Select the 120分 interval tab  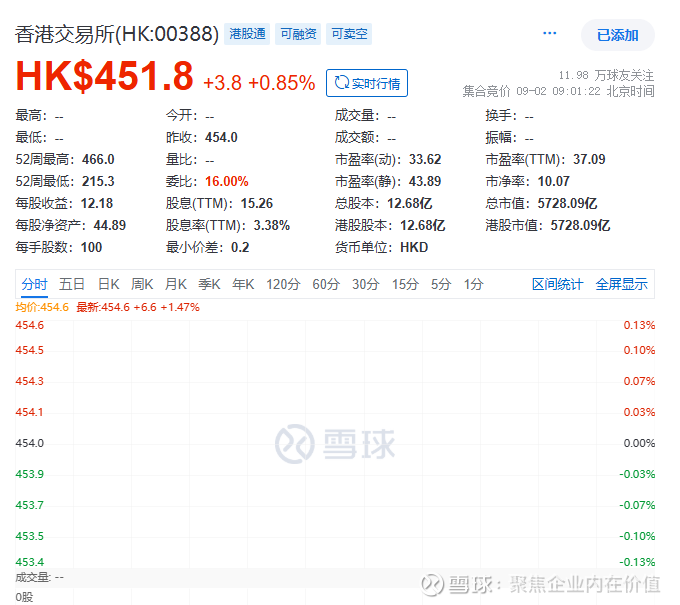(283, 285)
